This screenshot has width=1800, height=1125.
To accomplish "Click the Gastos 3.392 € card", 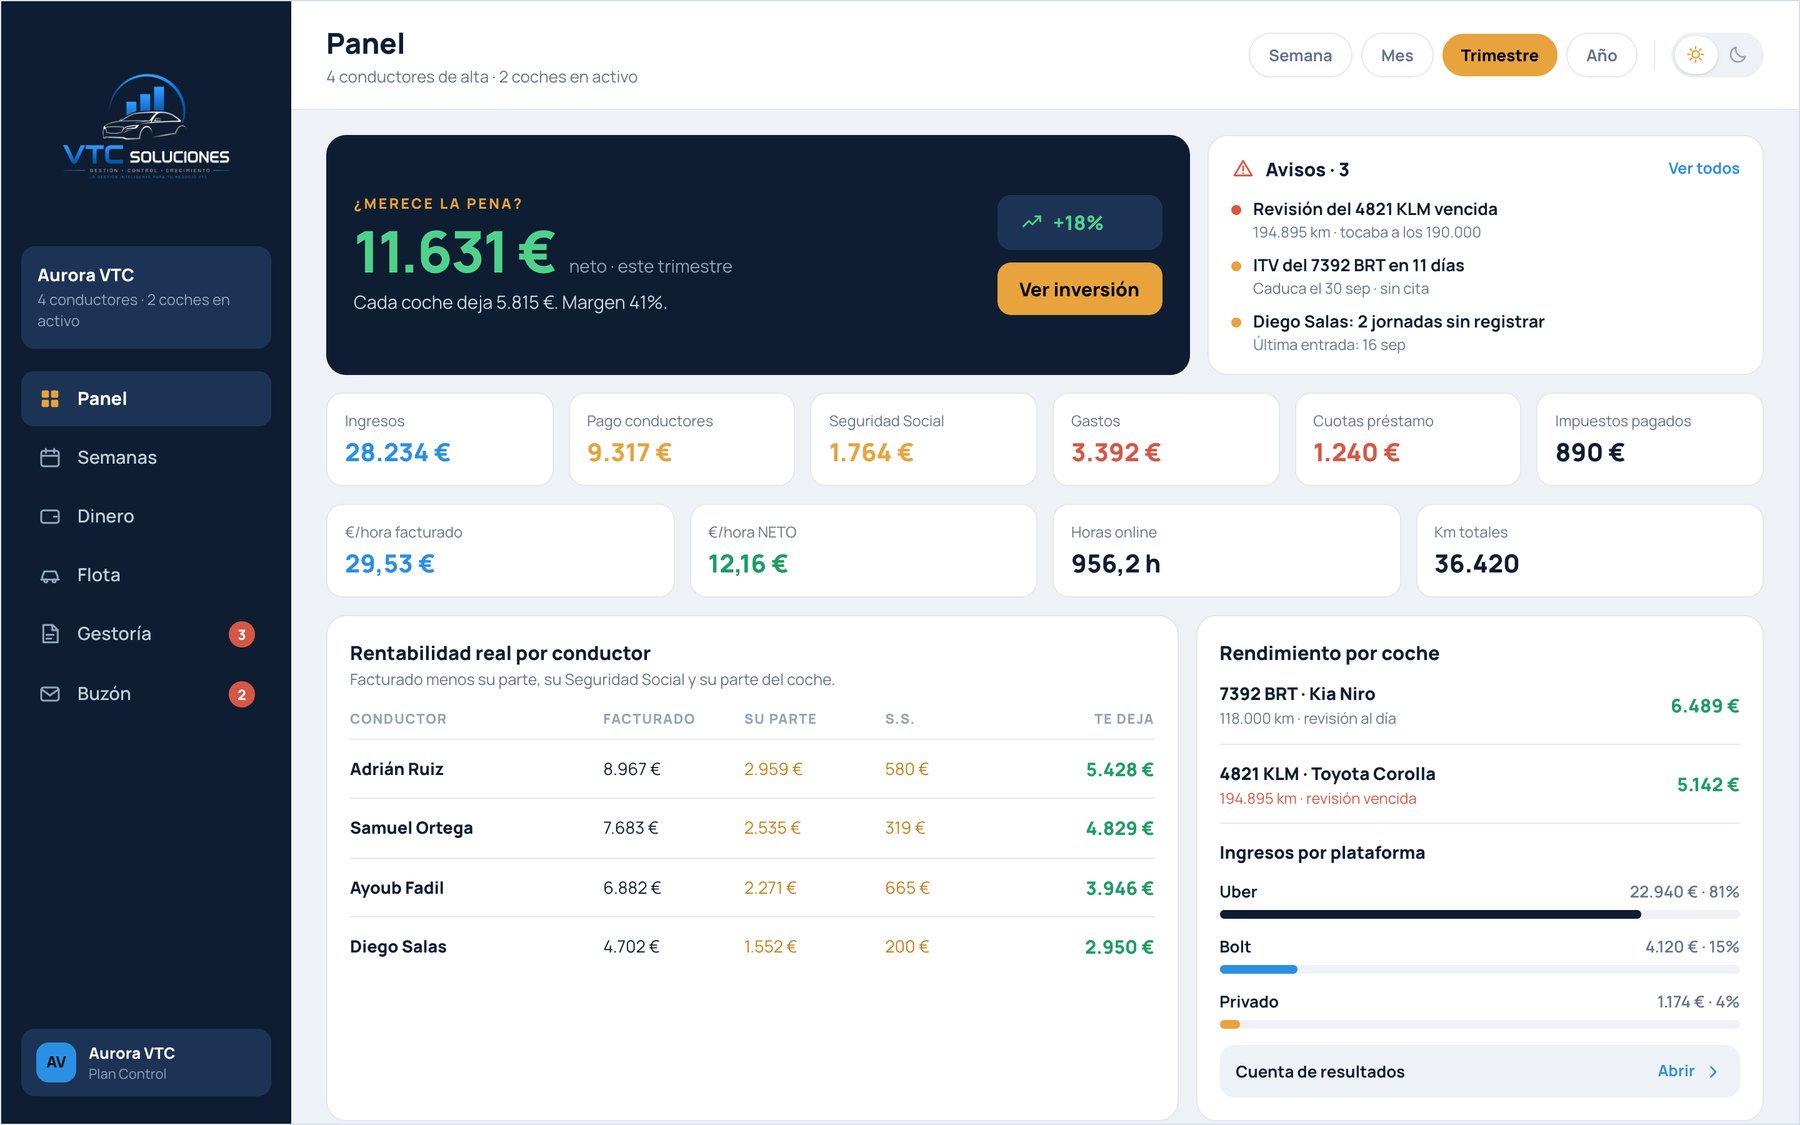I will click(1166, 439).
